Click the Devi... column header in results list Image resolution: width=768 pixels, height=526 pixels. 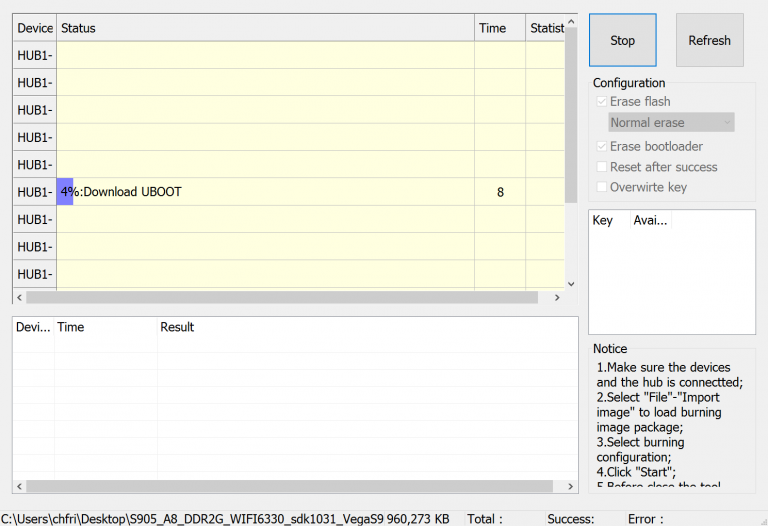(33, 327)
